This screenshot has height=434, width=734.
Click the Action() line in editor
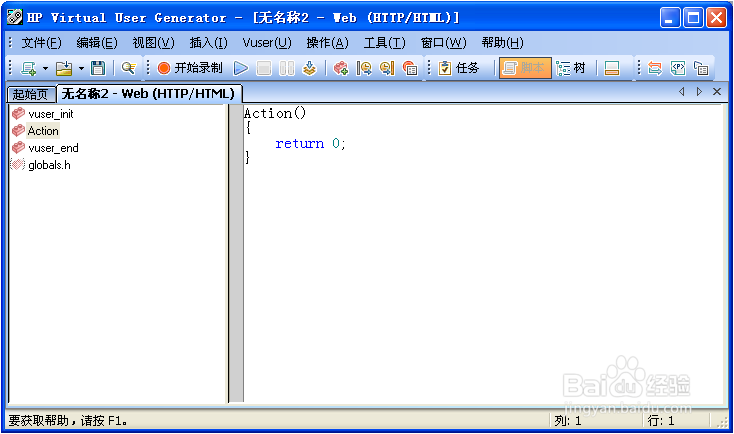pyautogui.click(x=275, y=114)
